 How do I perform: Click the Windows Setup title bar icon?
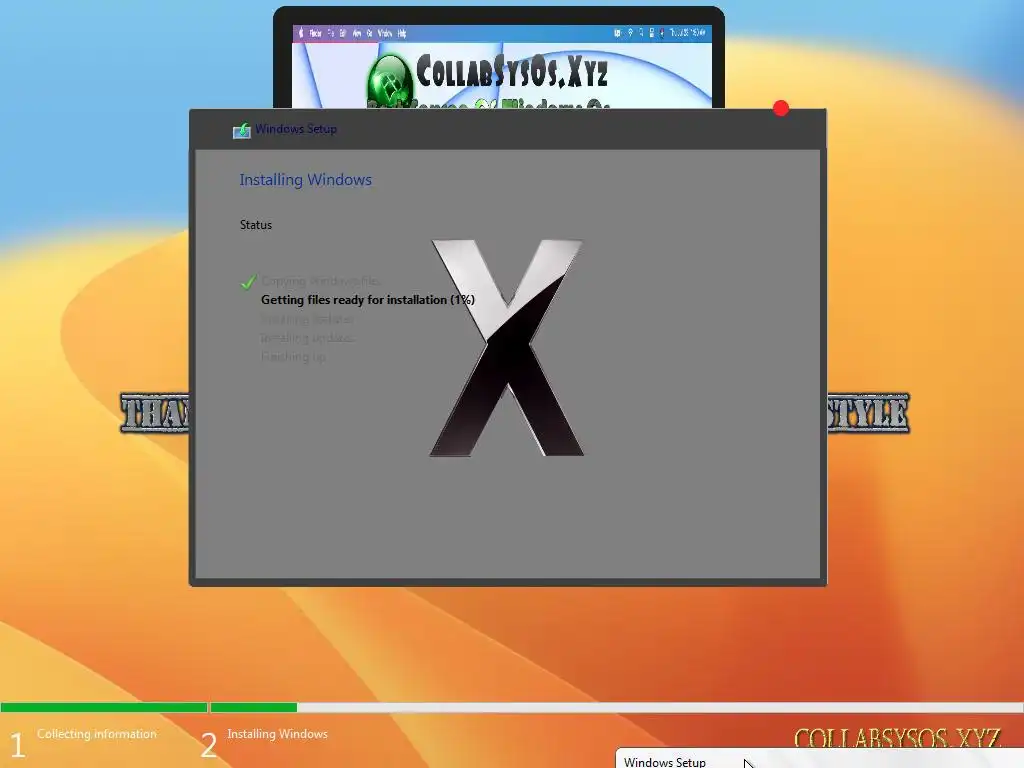(x=242, y=131)
